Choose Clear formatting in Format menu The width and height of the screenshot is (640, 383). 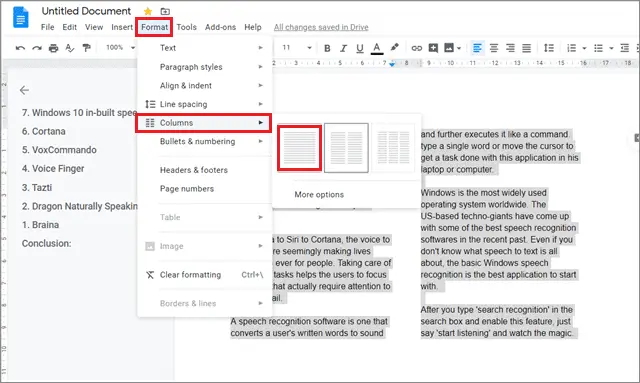204,275
